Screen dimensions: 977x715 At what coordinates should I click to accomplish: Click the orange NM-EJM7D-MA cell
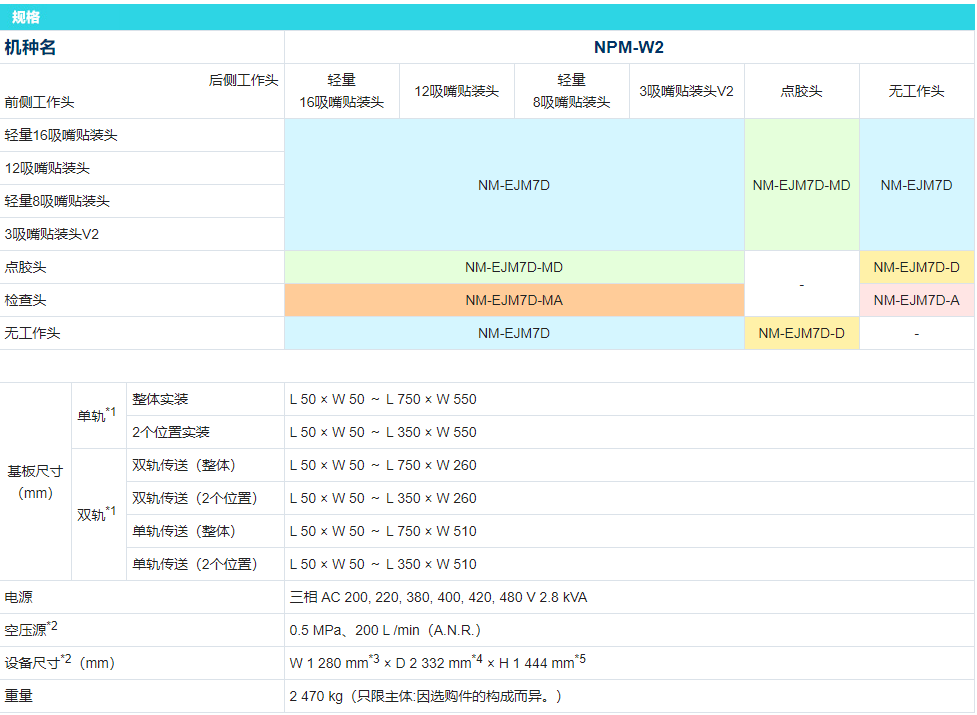(x=514, y=300)
